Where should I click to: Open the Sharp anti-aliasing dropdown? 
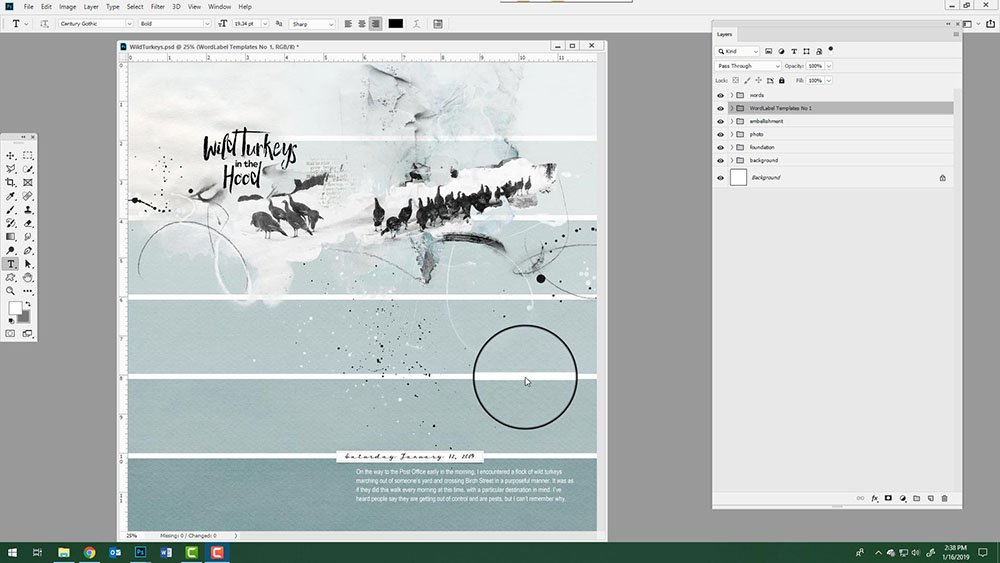click(312, 24)
